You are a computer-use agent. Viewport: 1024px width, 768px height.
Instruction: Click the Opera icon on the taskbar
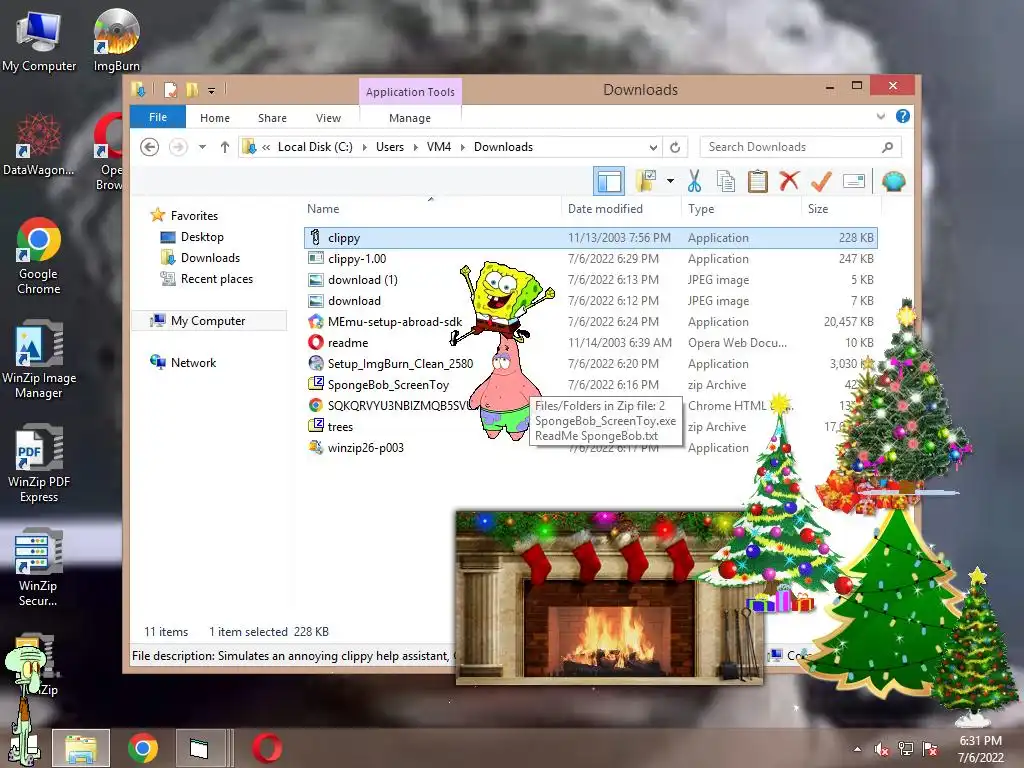tap(267, 748)
